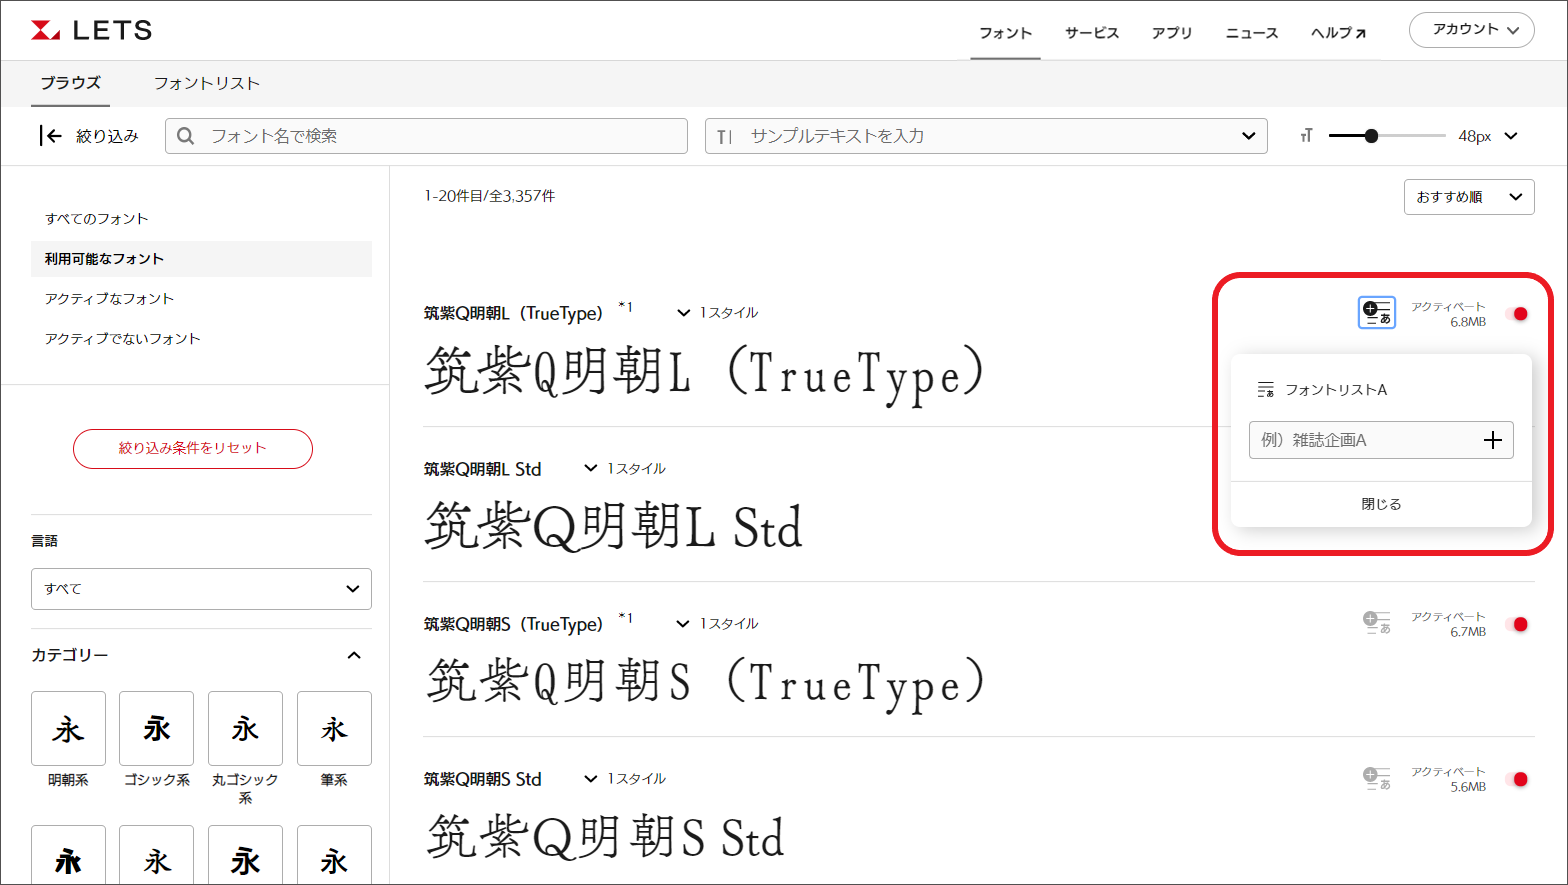Click the 例）雑誌企画A list name field
Screen dimensions: 1568x885
point(1381,440)
